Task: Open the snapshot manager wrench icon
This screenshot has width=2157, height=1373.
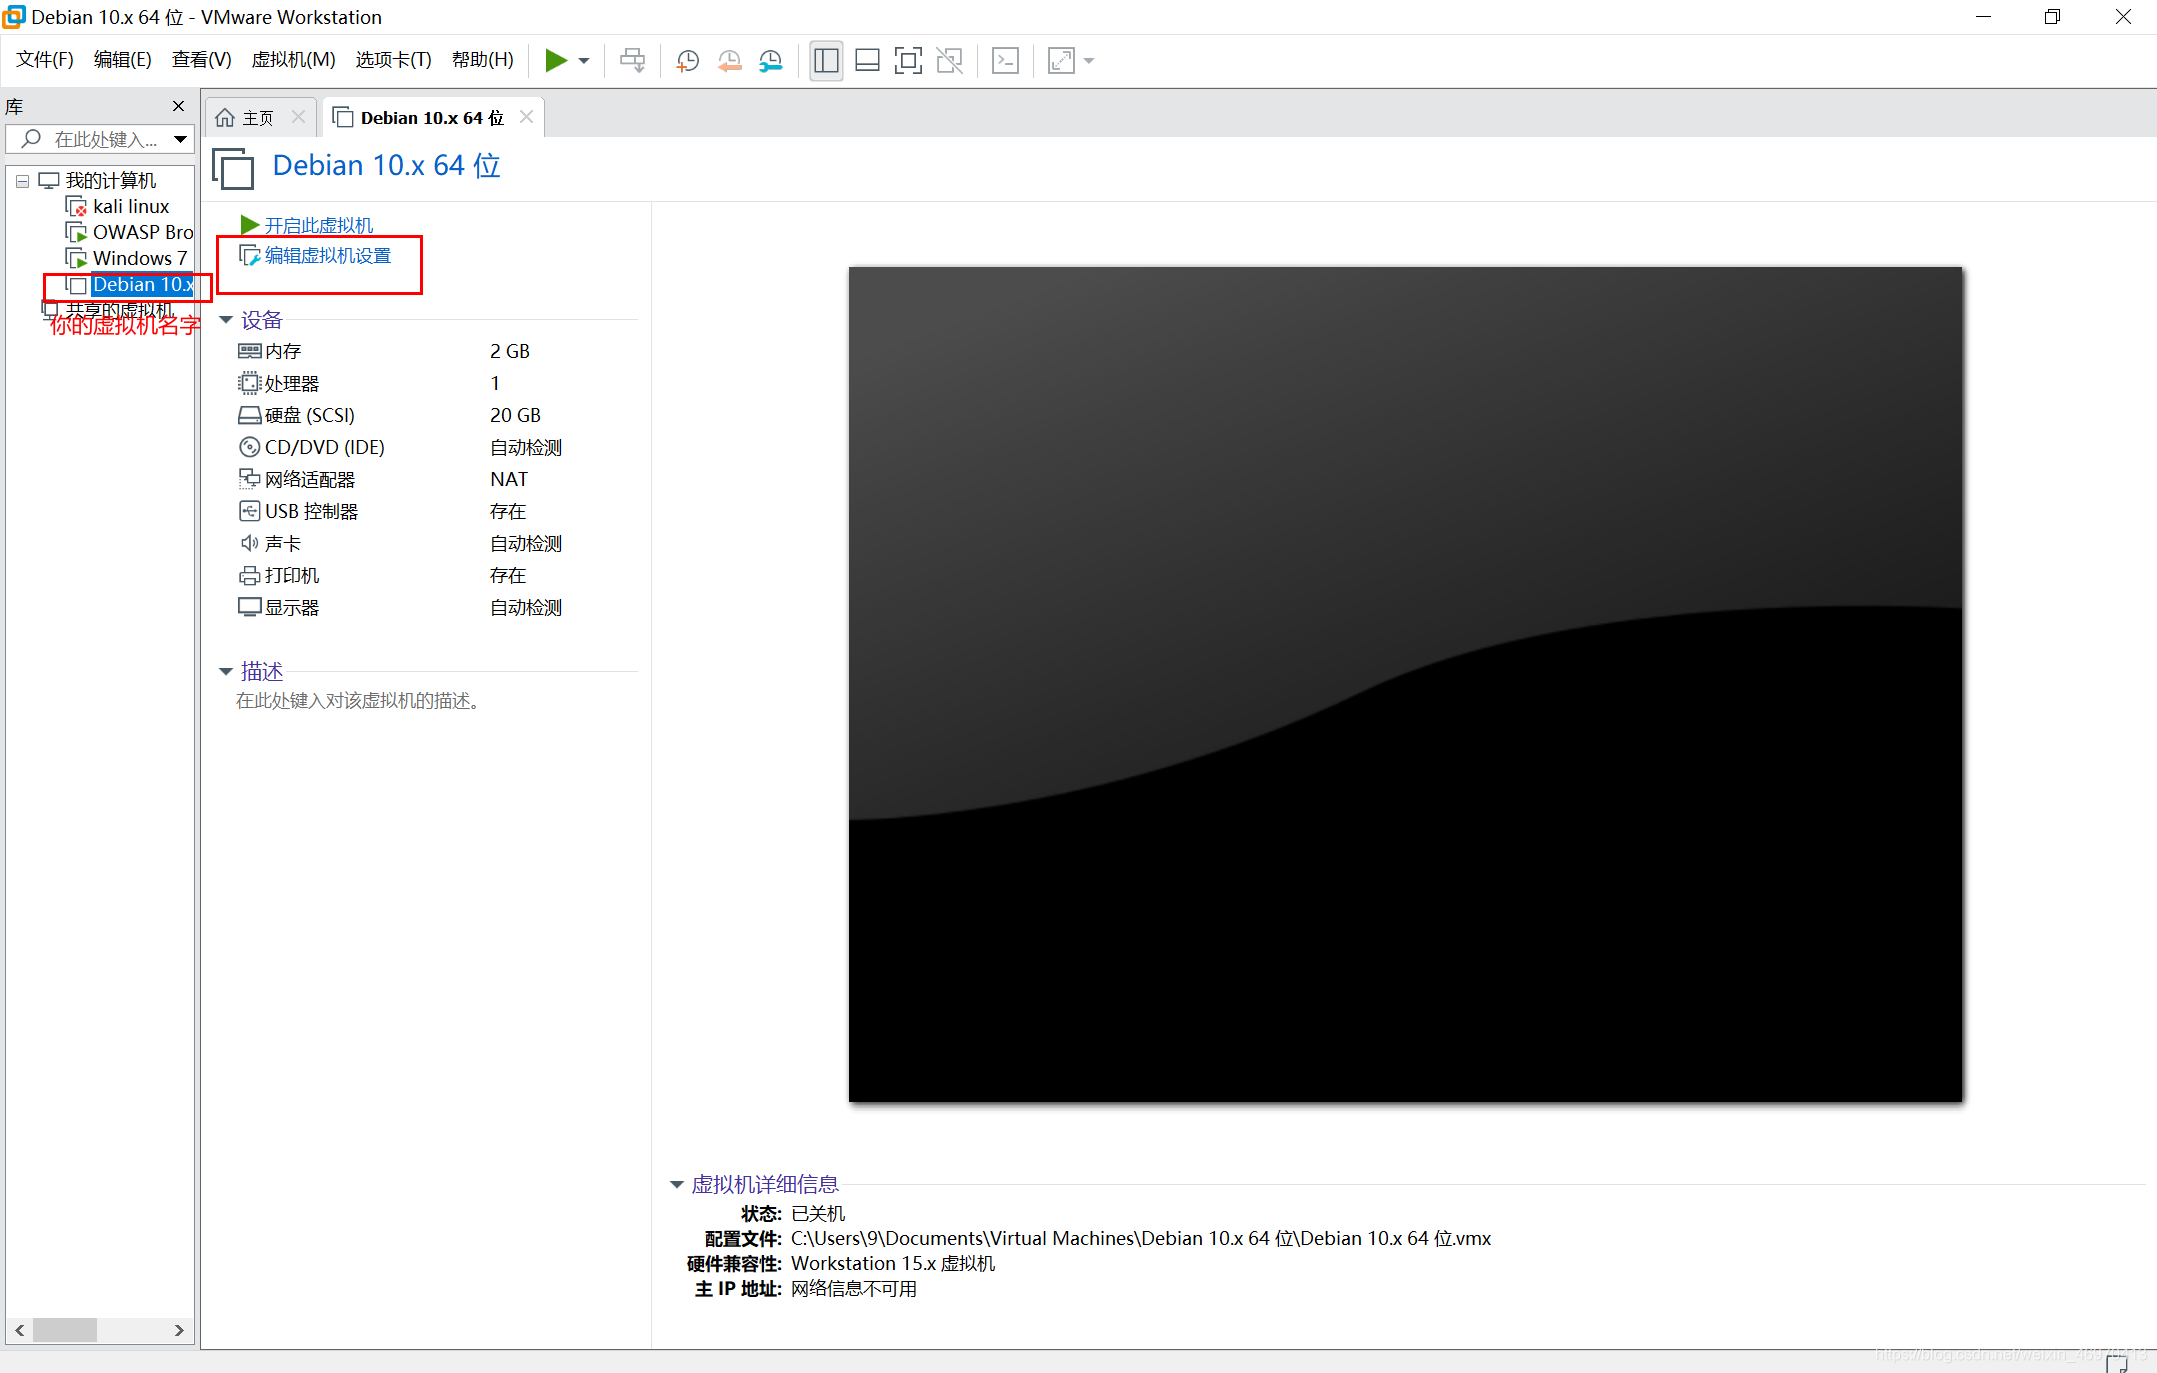Action: pos(770,61)
